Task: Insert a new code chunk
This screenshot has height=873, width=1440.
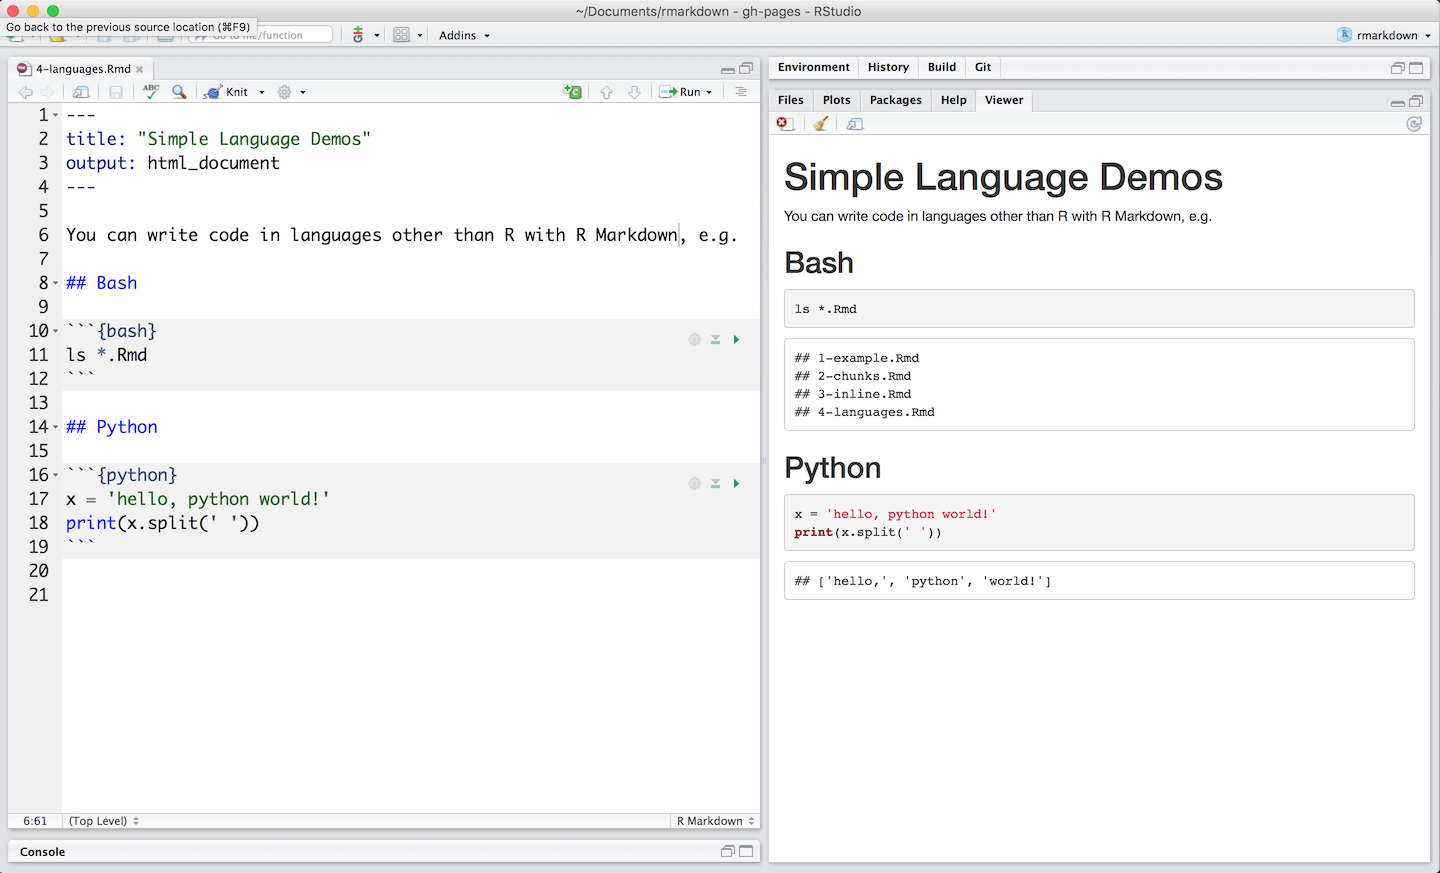Action: [572, 92]
